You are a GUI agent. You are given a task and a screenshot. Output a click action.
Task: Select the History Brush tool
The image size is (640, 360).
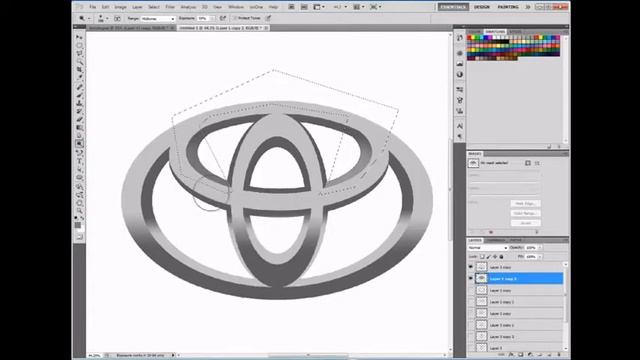79,111
